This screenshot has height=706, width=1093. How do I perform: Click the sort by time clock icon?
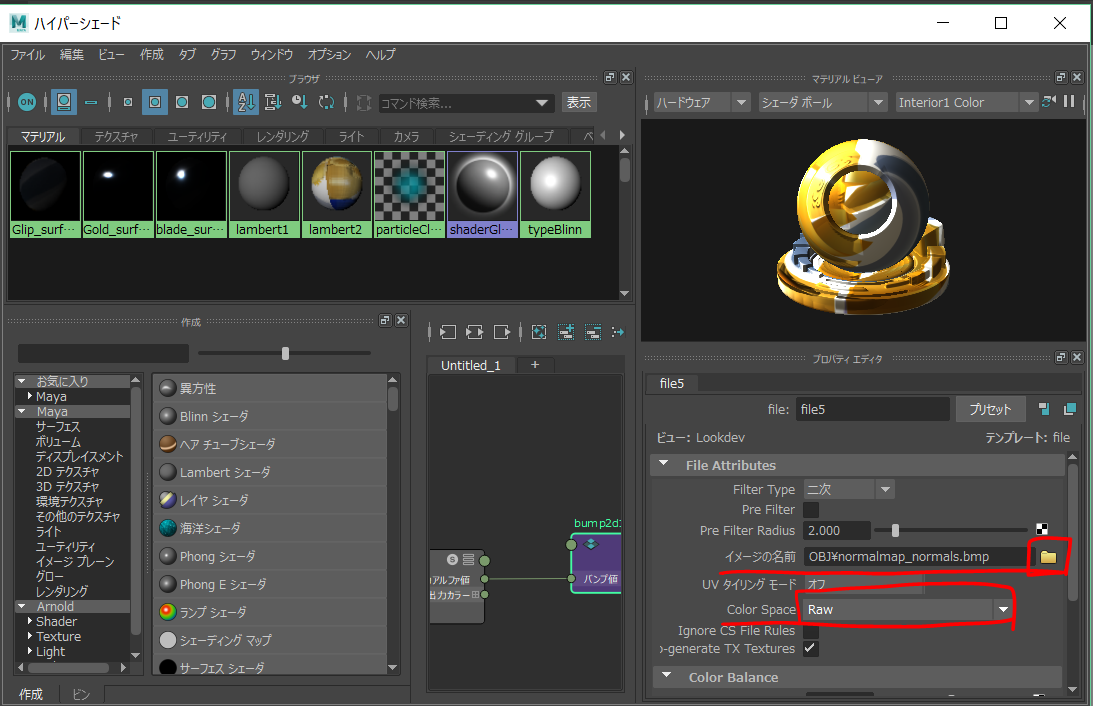coord(300,102)
